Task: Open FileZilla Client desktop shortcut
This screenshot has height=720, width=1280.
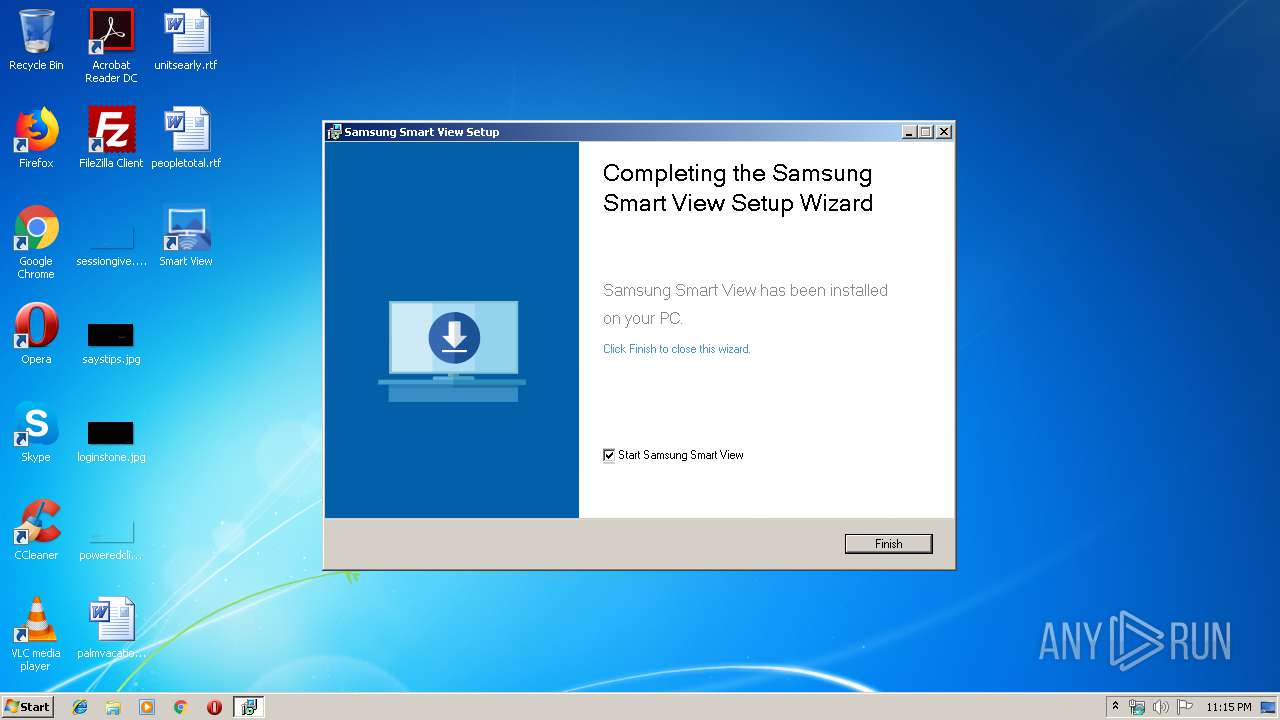Action: click(111, 138)
